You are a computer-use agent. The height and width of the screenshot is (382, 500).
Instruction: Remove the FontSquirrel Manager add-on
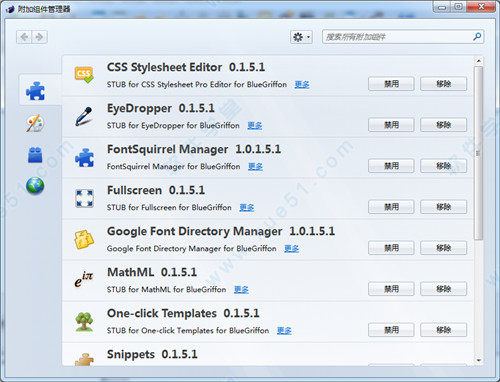(443, 166)
